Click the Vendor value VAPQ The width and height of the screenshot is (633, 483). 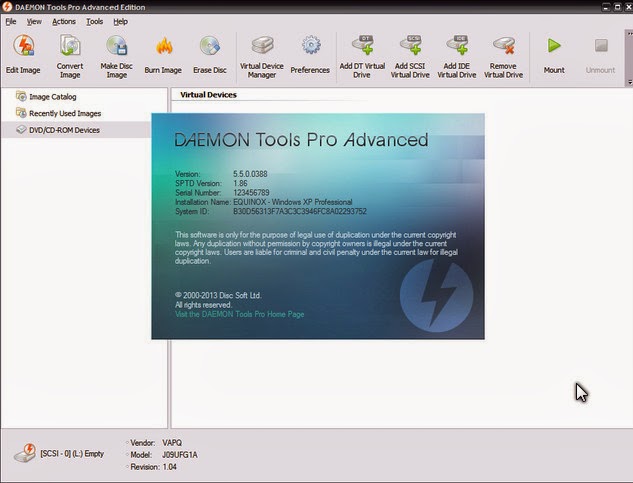(172, 443)
